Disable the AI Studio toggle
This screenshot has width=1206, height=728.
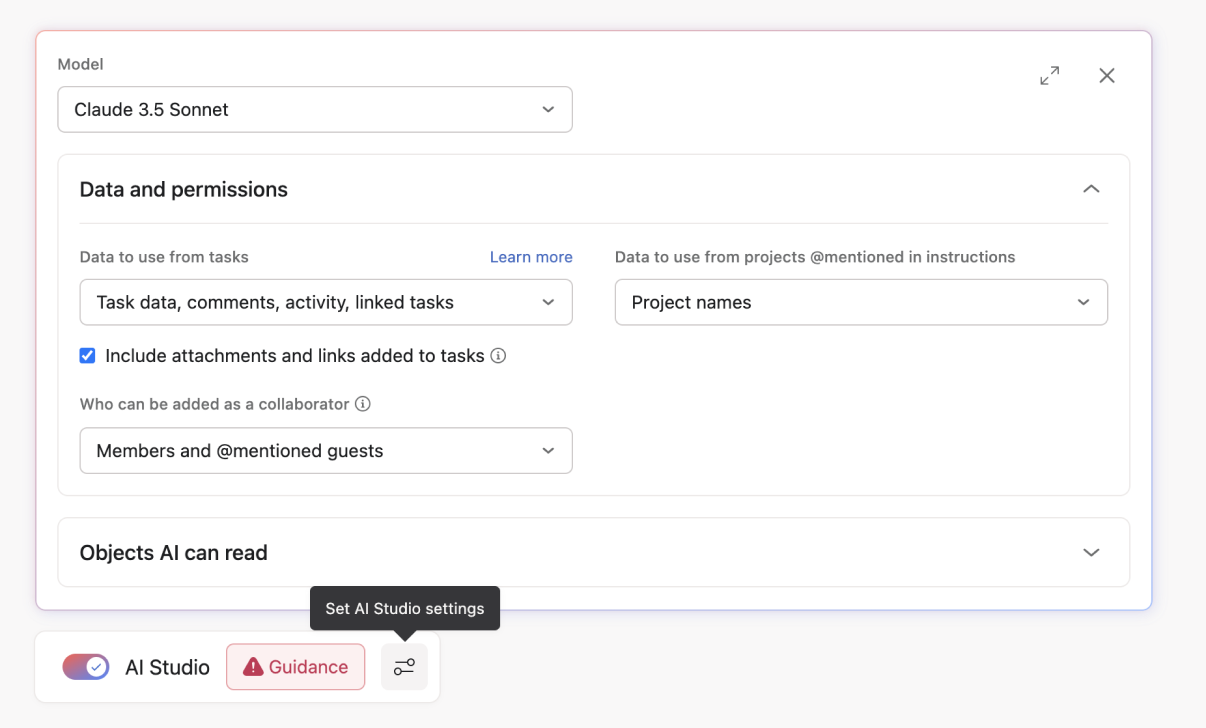click(x=85, y=666)
